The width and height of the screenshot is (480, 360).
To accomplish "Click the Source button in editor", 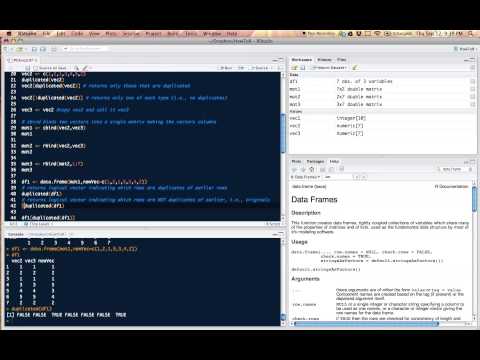I will [x=261, y=68].
